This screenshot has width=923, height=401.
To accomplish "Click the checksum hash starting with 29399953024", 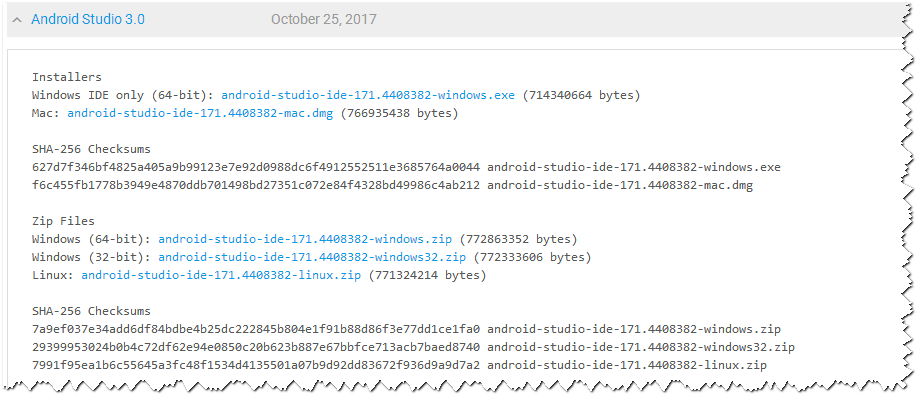I will point(255,347).
